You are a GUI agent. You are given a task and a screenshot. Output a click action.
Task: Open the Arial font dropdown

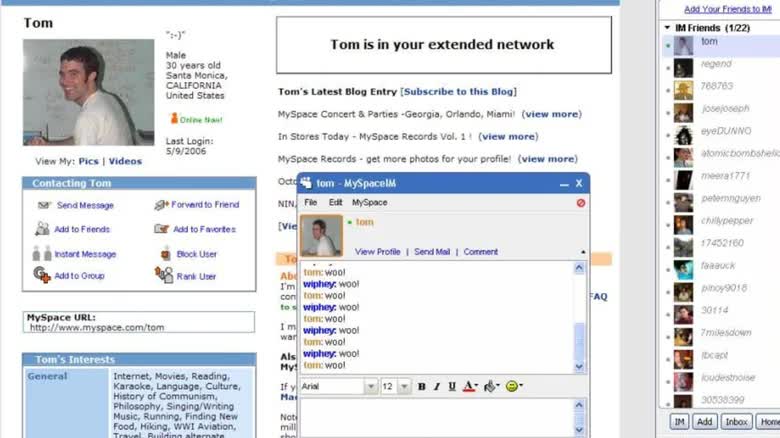(370, 386)
